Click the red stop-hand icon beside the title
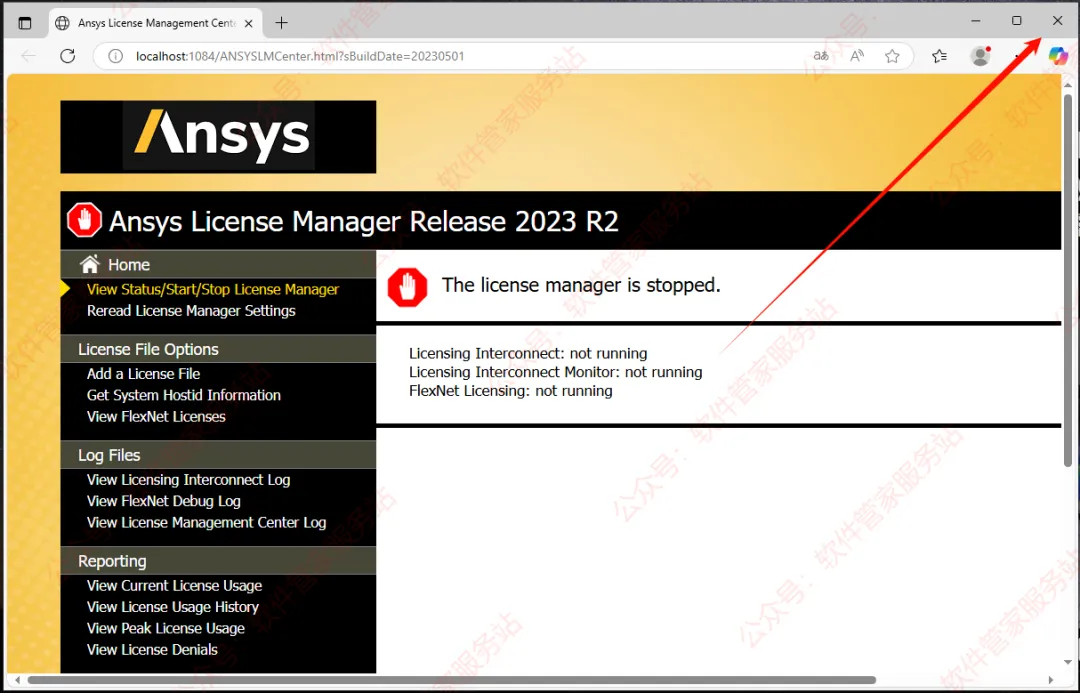 click(84, 220)
